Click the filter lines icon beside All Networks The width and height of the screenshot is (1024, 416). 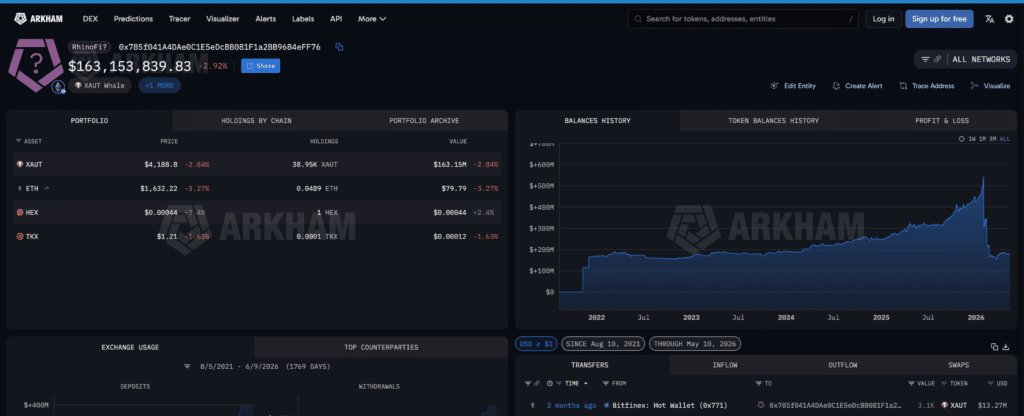click(925, 59)
